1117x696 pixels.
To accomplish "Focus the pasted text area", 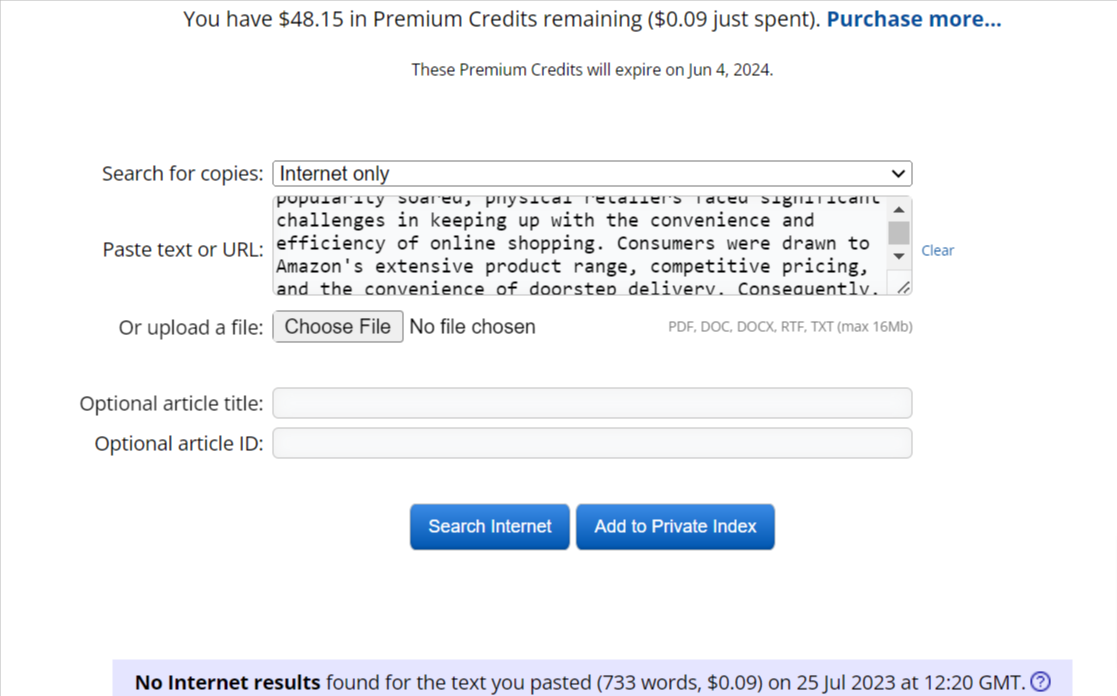I will [578, 246].
